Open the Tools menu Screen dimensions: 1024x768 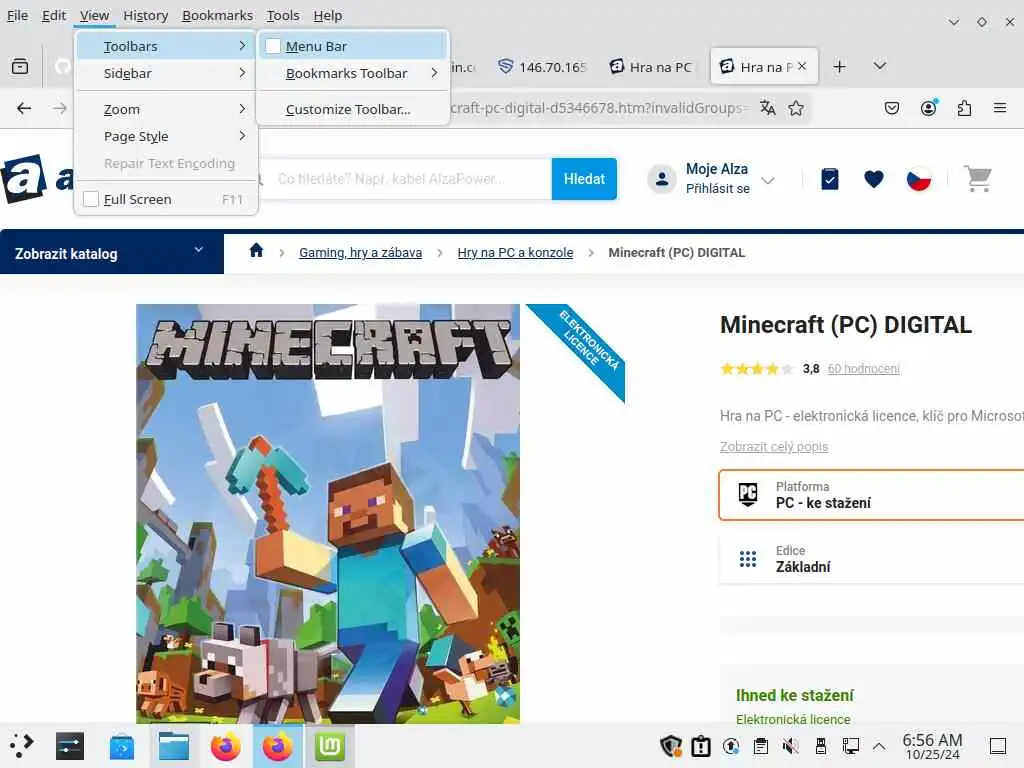point(283,15)
